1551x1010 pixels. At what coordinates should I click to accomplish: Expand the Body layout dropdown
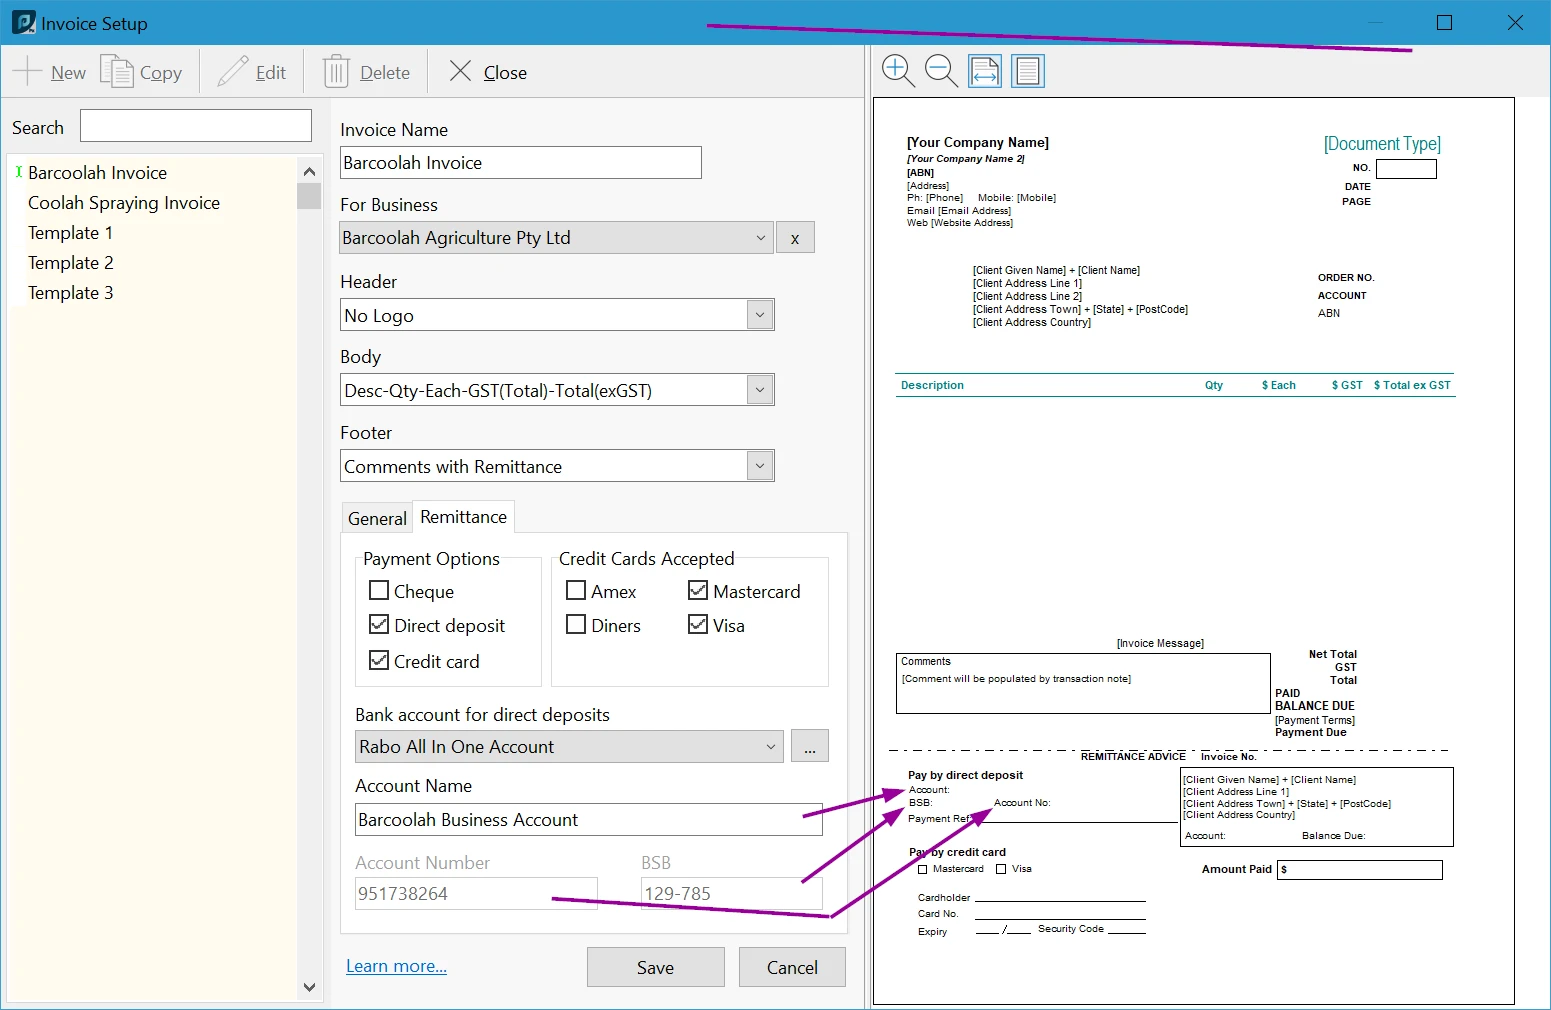click(x=760, y=390)
